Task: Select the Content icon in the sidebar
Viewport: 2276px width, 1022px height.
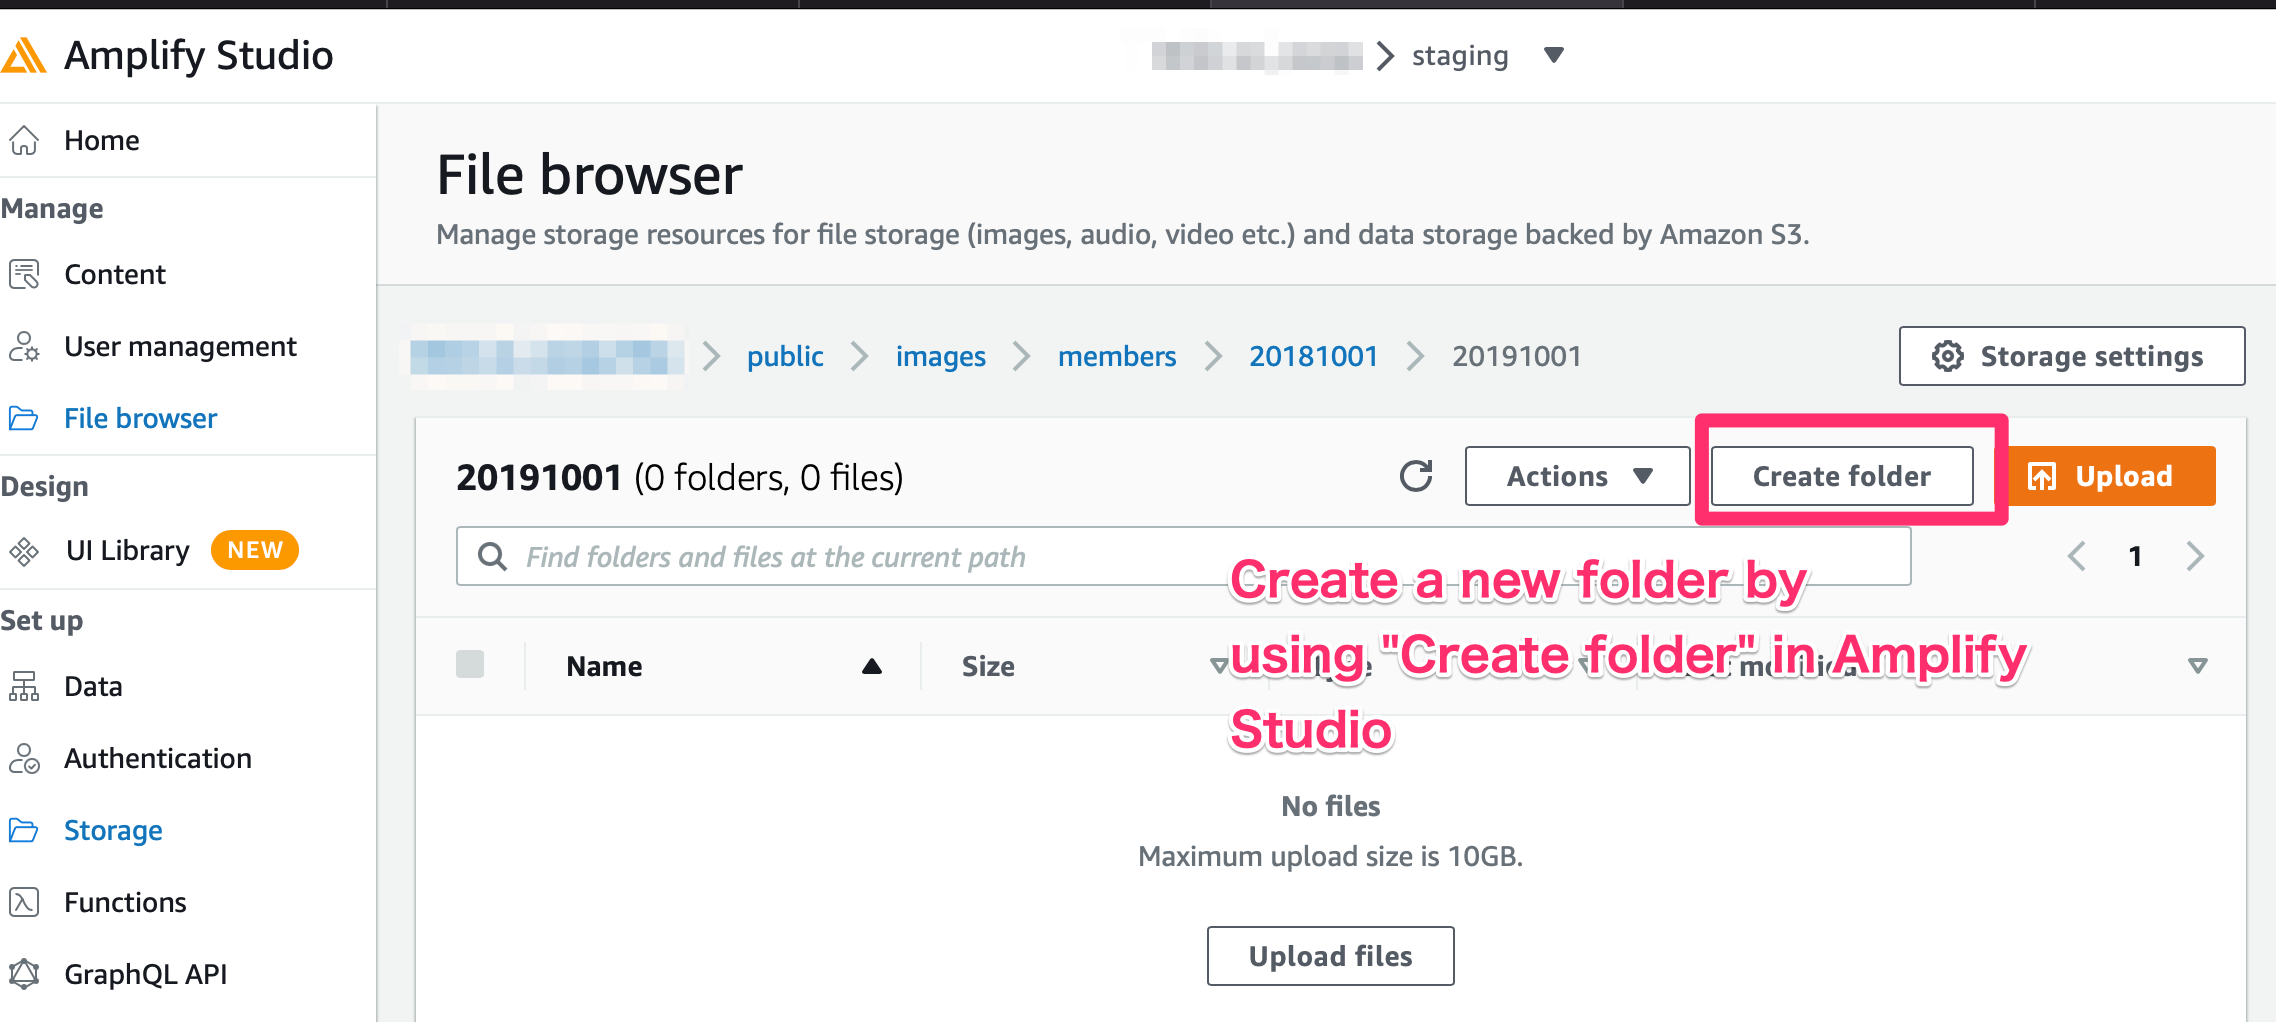Action: coord(24,274)
